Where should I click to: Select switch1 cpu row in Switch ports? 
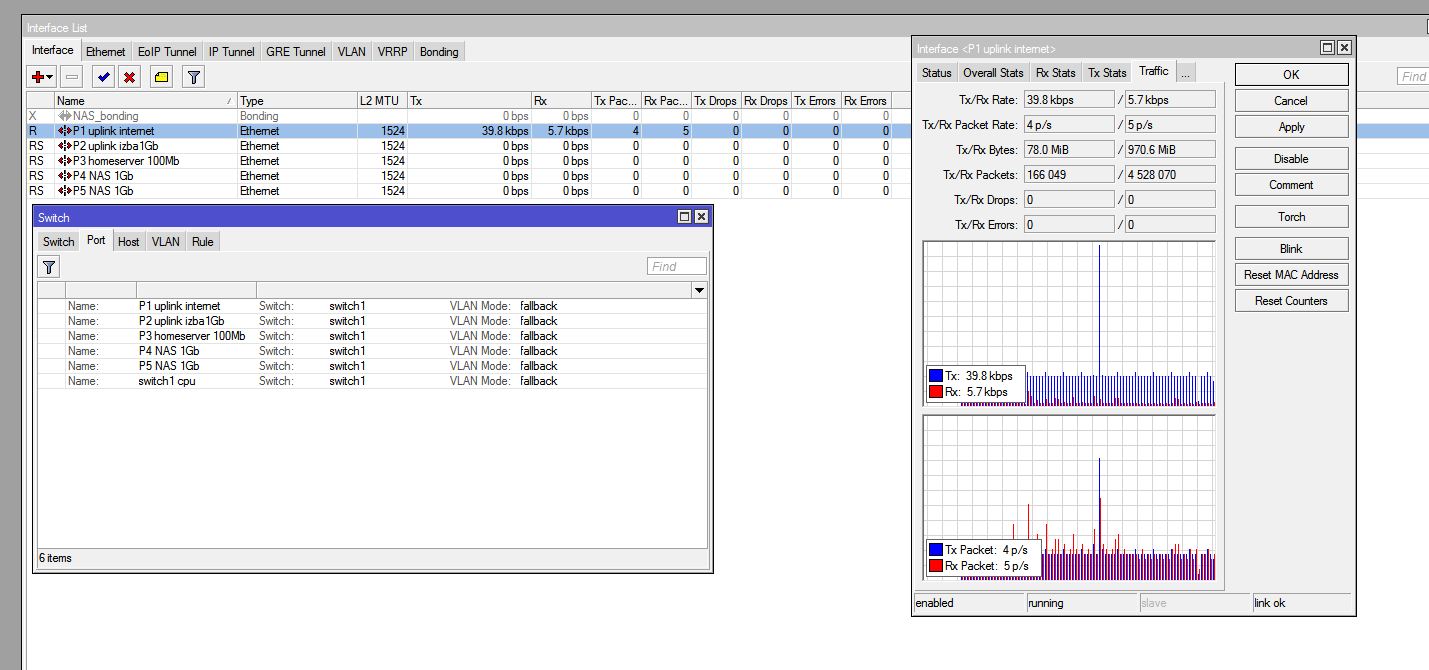click(x=371, y=381)
